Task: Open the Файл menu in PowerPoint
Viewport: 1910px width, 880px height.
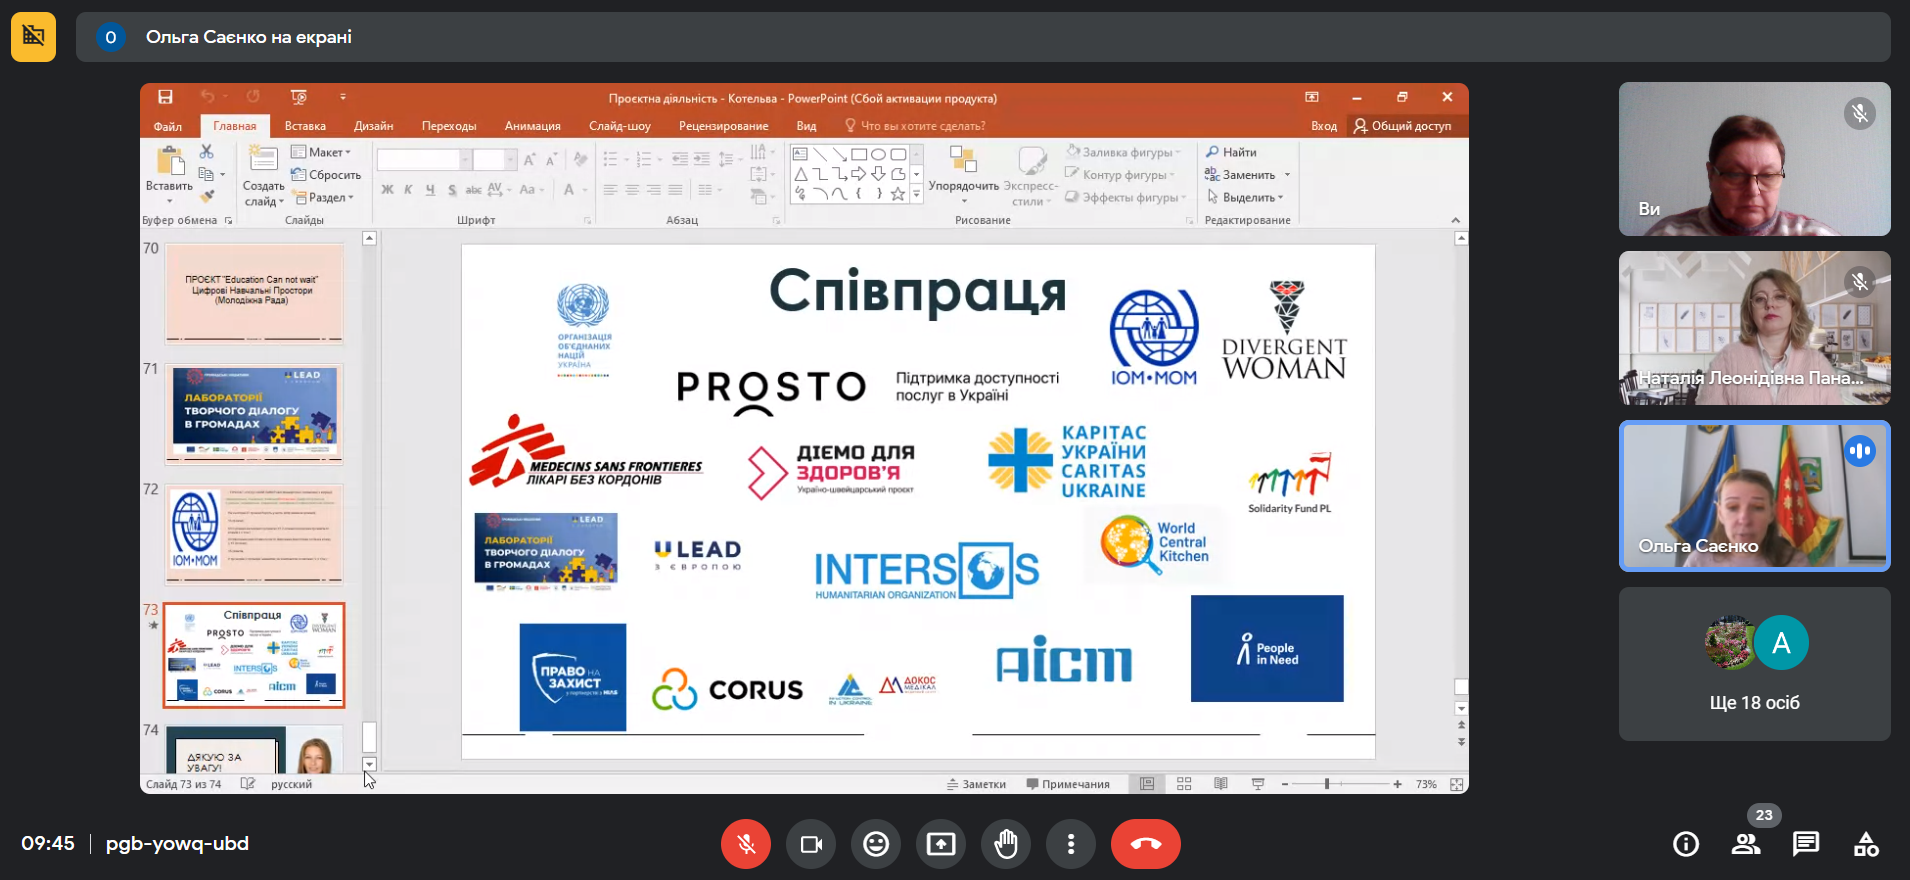Action: click(168, 126)
